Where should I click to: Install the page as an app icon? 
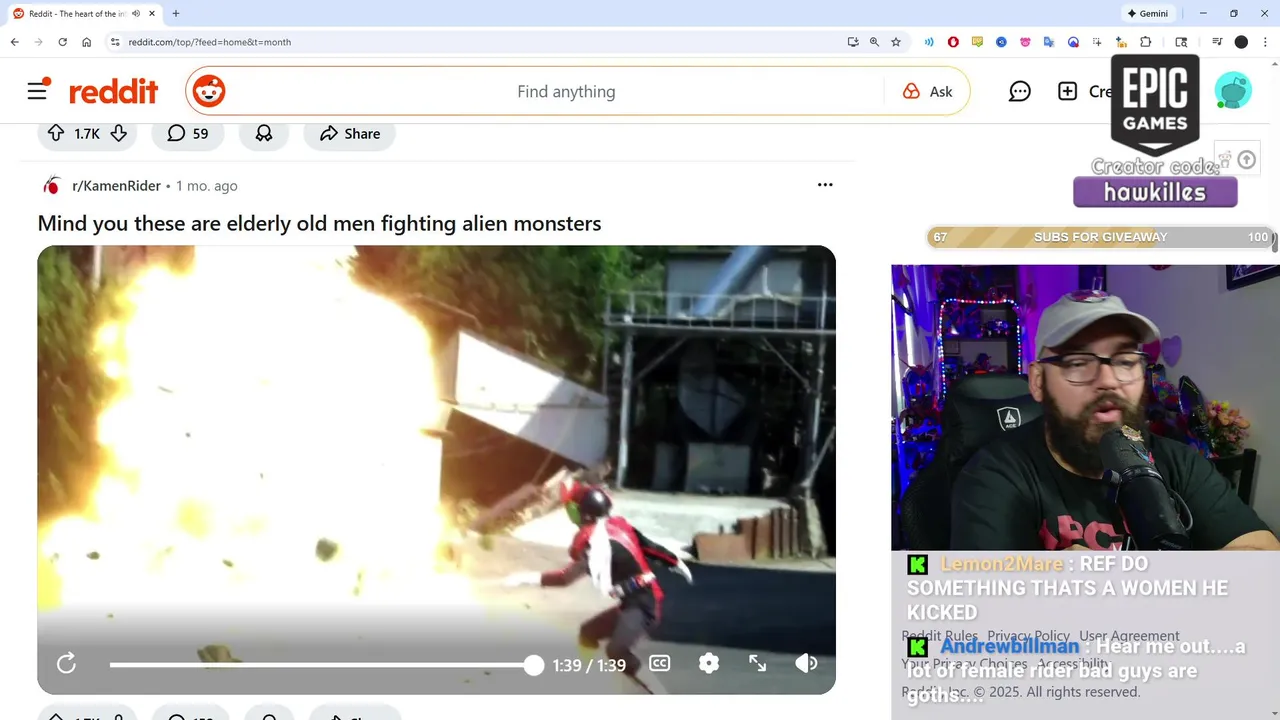[x=853, y=42]
